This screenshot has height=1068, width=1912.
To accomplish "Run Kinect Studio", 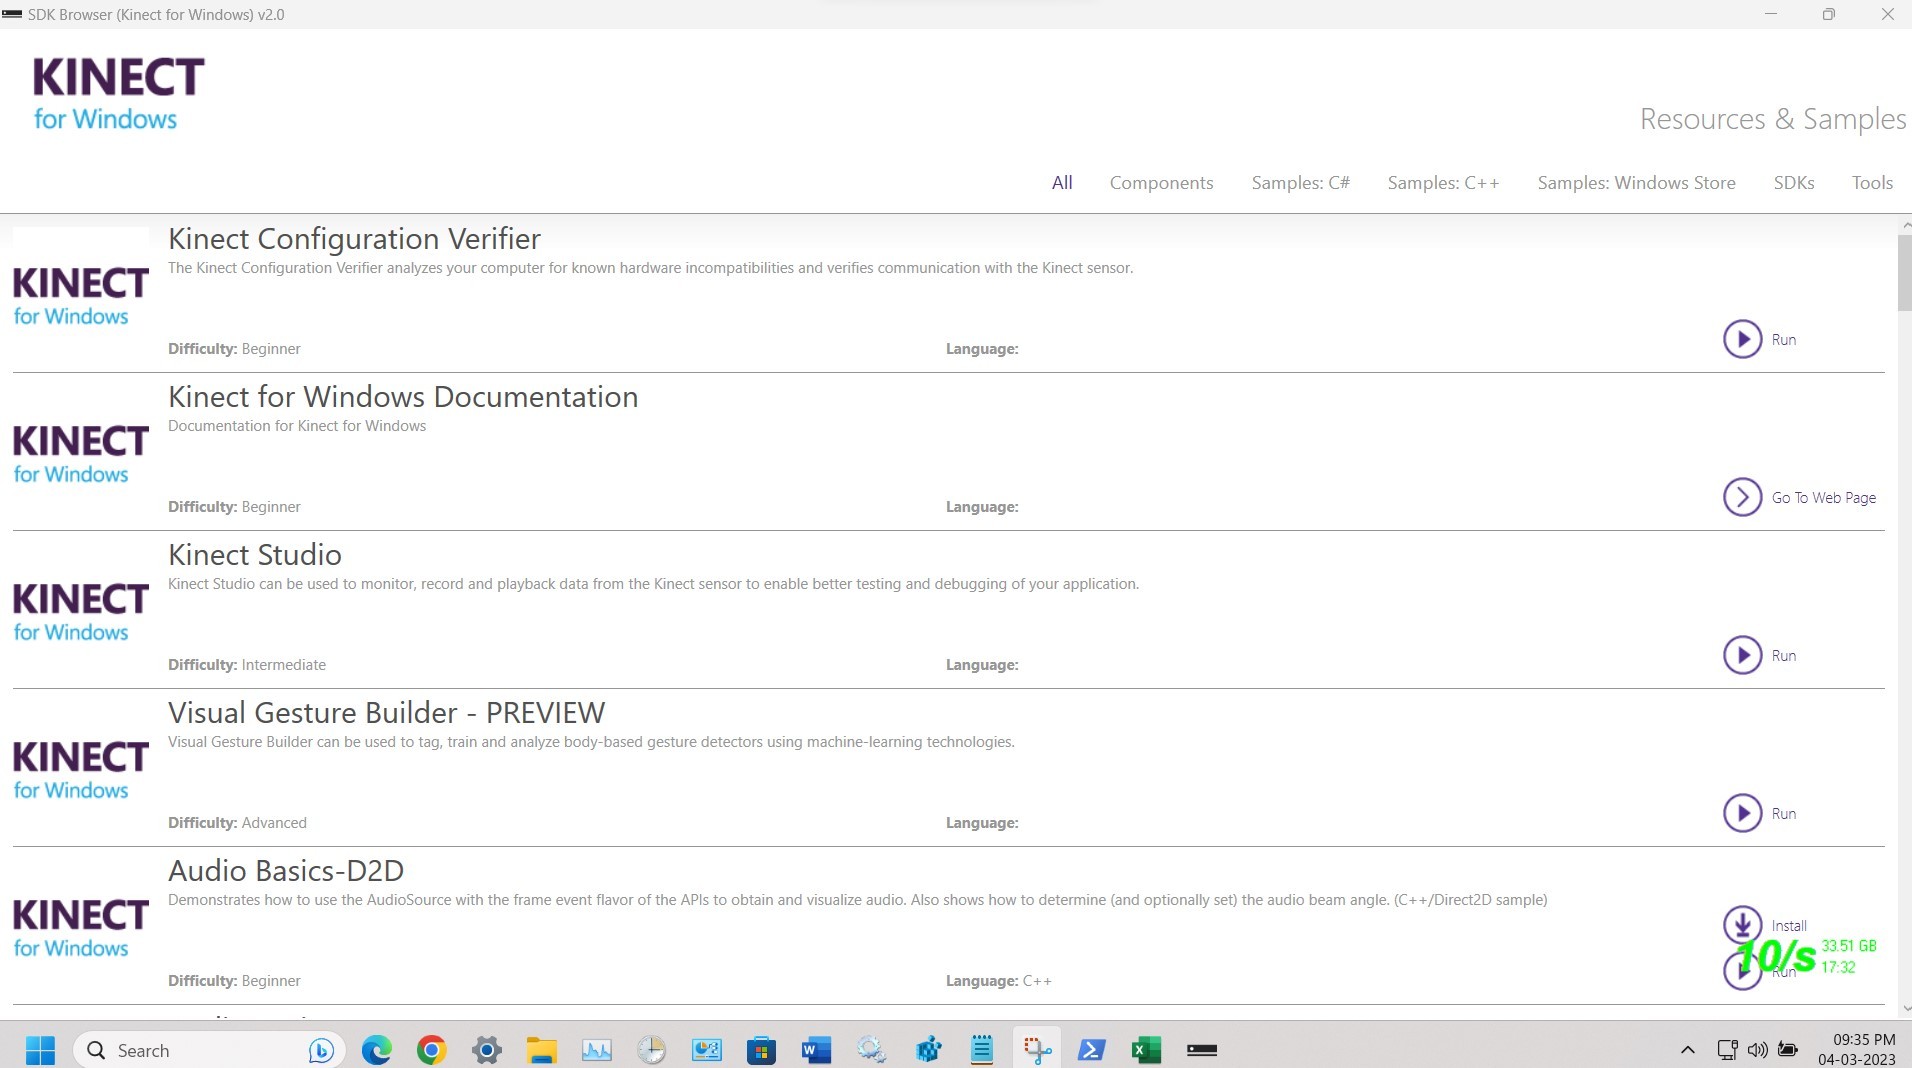I will pyautogui.click(x=1760, y=655).
